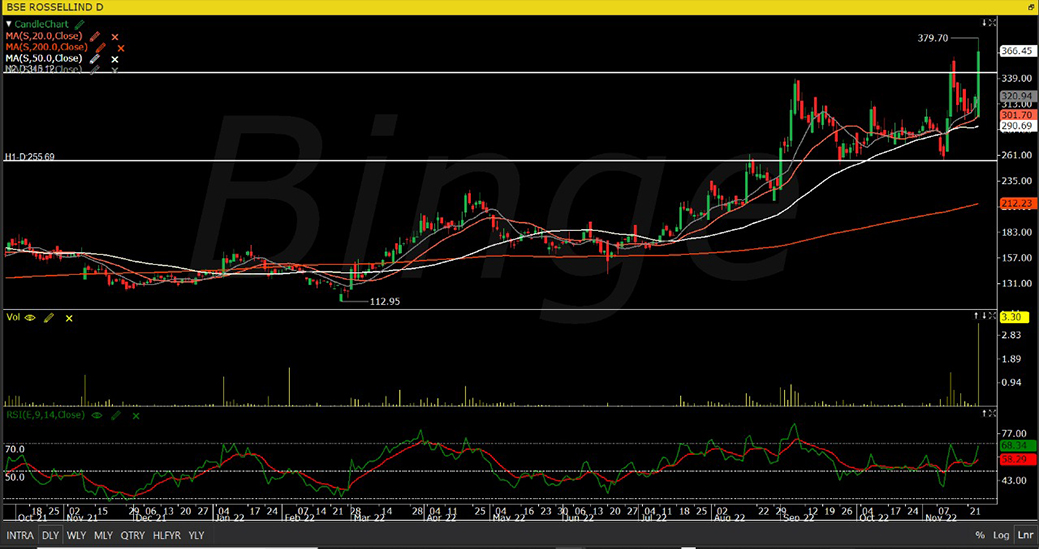The width and height of the screenshot is (1039, 549).
Task: Maximize the price chart panel
Action: [993, 23]
